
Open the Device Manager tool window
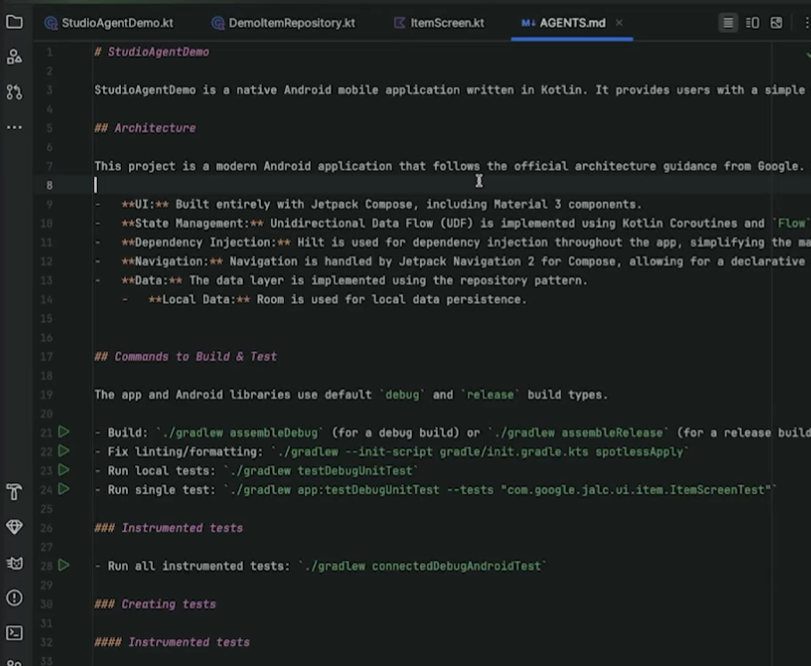click(14, 562)
